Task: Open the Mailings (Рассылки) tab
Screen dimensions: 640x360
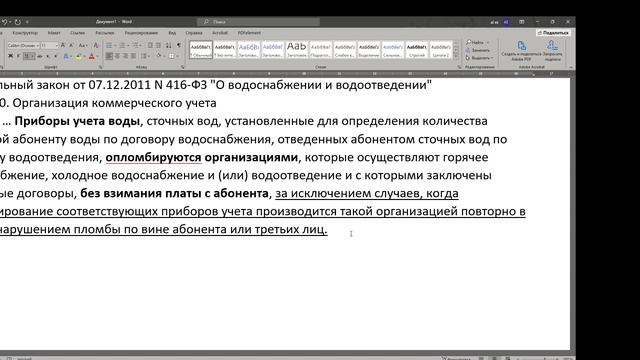Action: click(105, 33)
